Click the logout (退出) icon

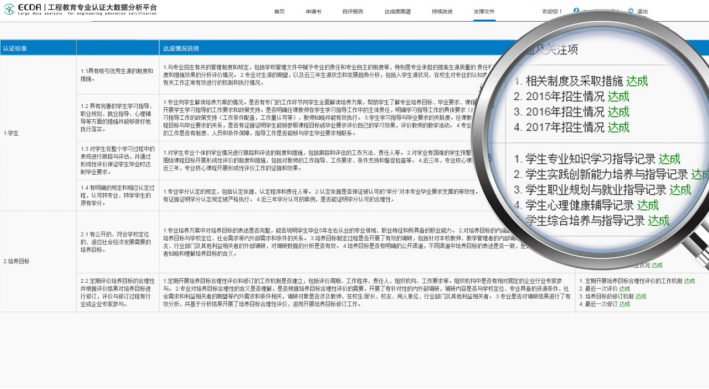click(631, 11)
